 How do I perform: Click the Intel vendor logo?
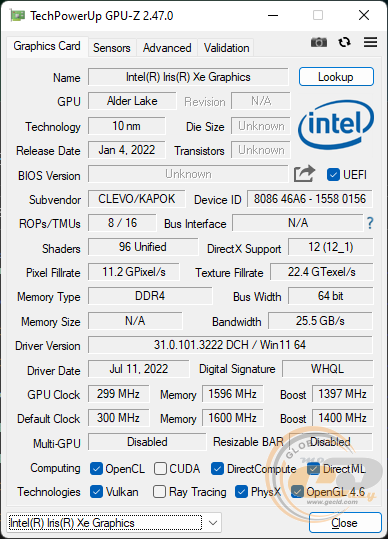pos(336,124)
